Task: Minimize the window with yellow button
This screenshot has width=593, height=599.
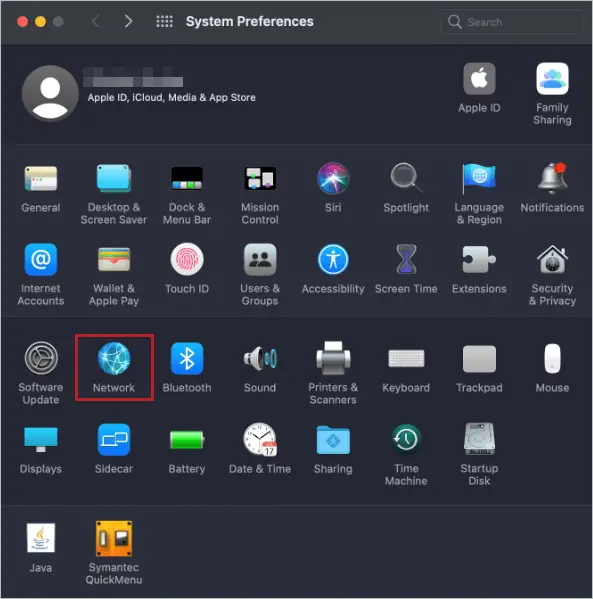Action: (x=41, y=21)
